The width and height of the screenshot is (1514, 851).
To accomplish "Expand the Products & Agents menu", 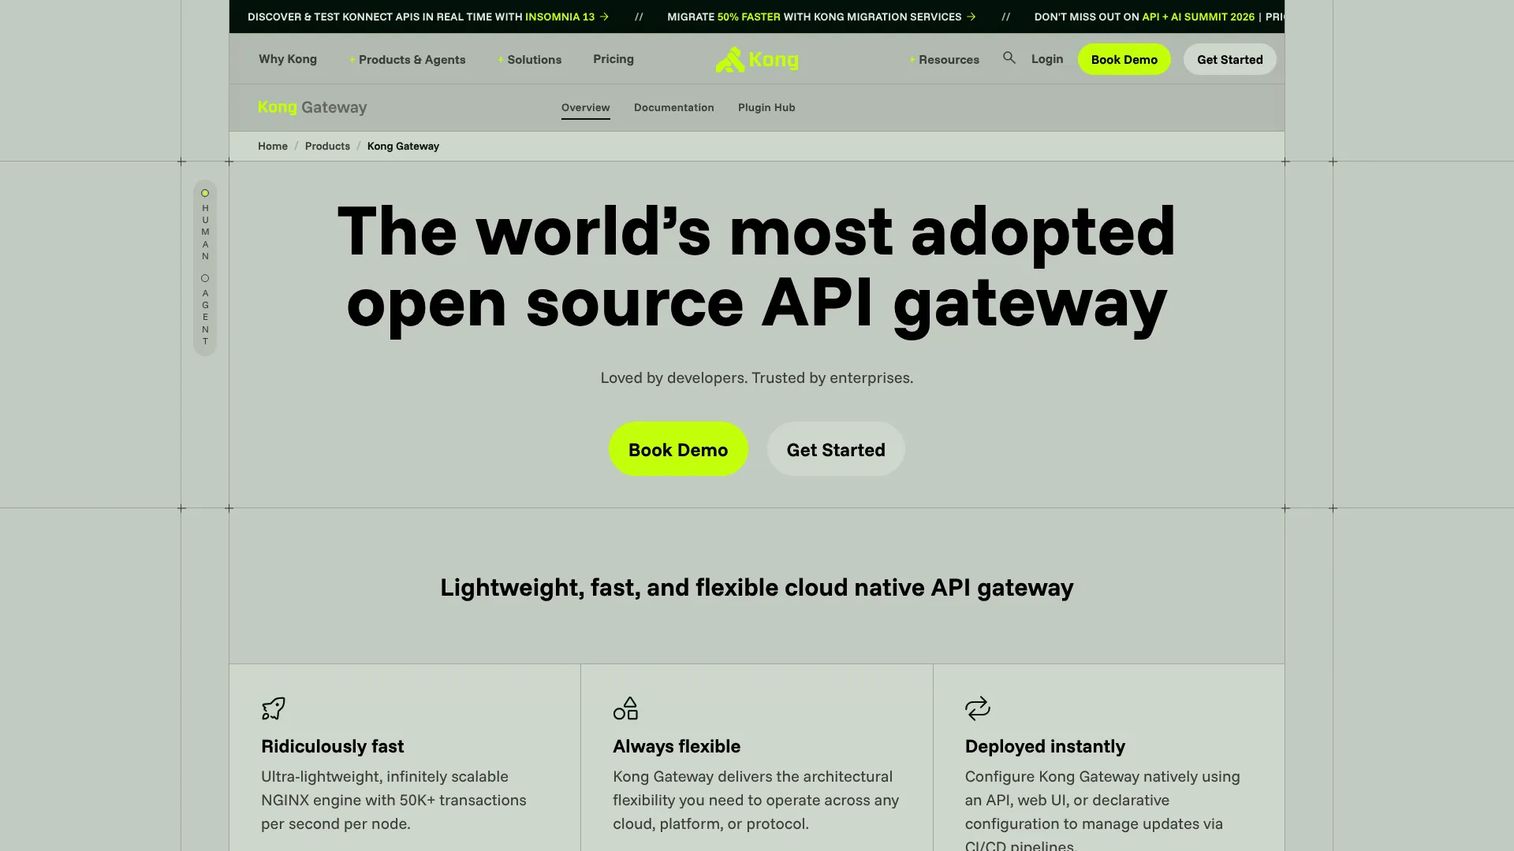I will point(407,60).
